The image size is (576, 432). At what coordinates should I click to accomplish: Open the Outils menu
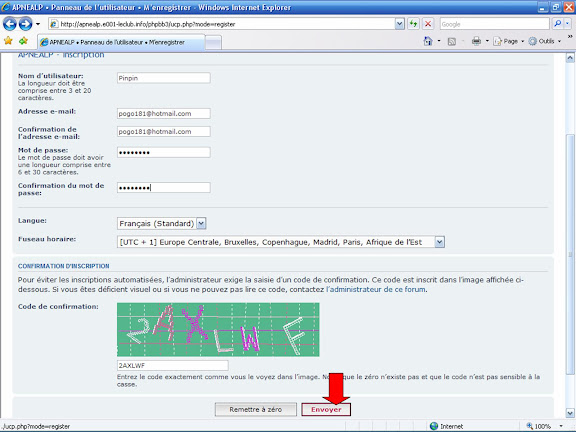(545, 41)
